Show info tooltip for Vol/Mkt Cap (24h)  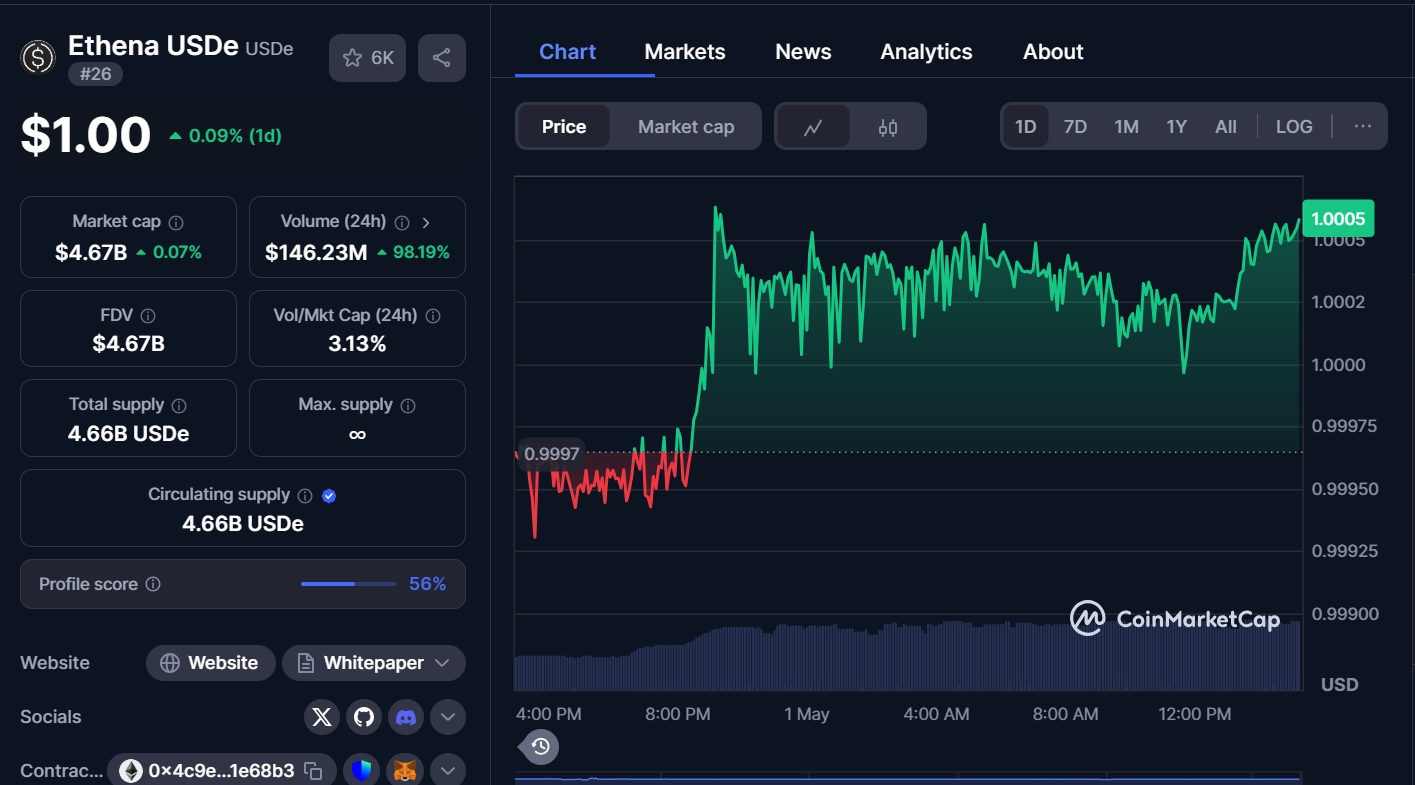click(x=433, y=315)
